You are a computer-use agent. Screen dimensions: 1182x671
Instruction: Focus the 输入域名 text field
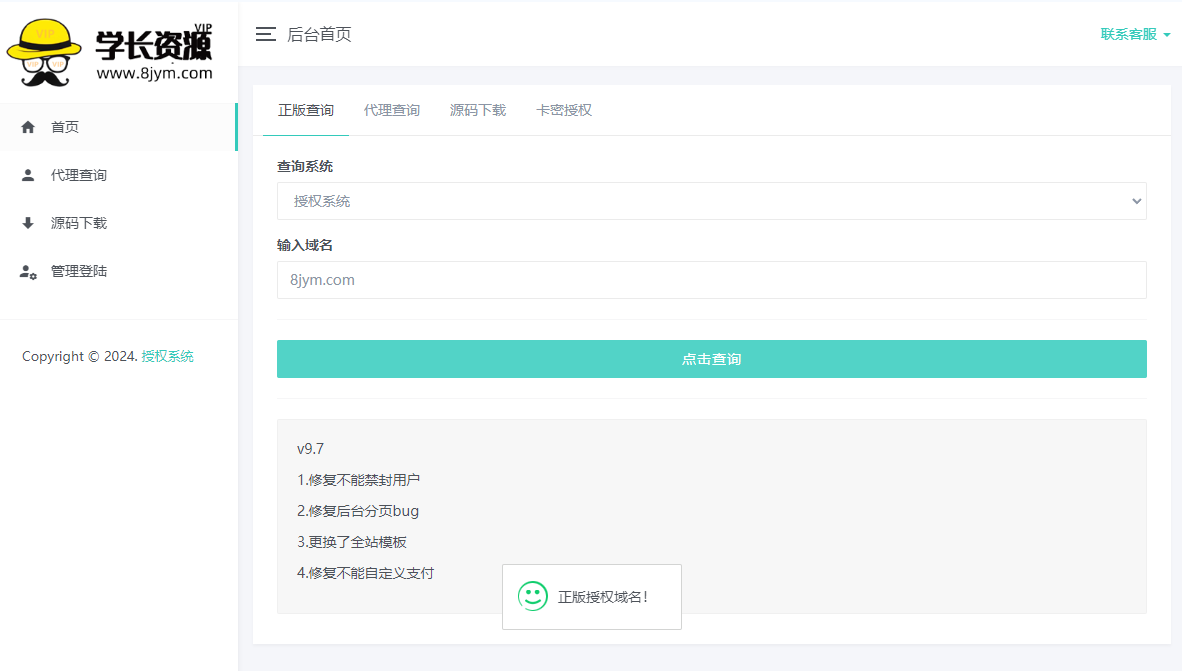coord(711,280)
